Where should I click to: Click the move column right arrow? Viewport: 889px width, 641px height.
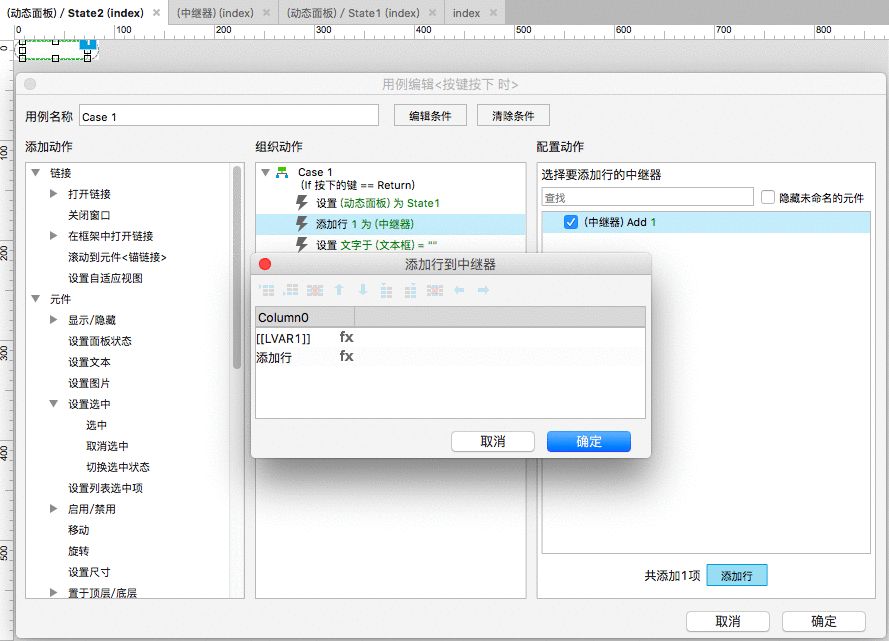click(x=483, y=290)
